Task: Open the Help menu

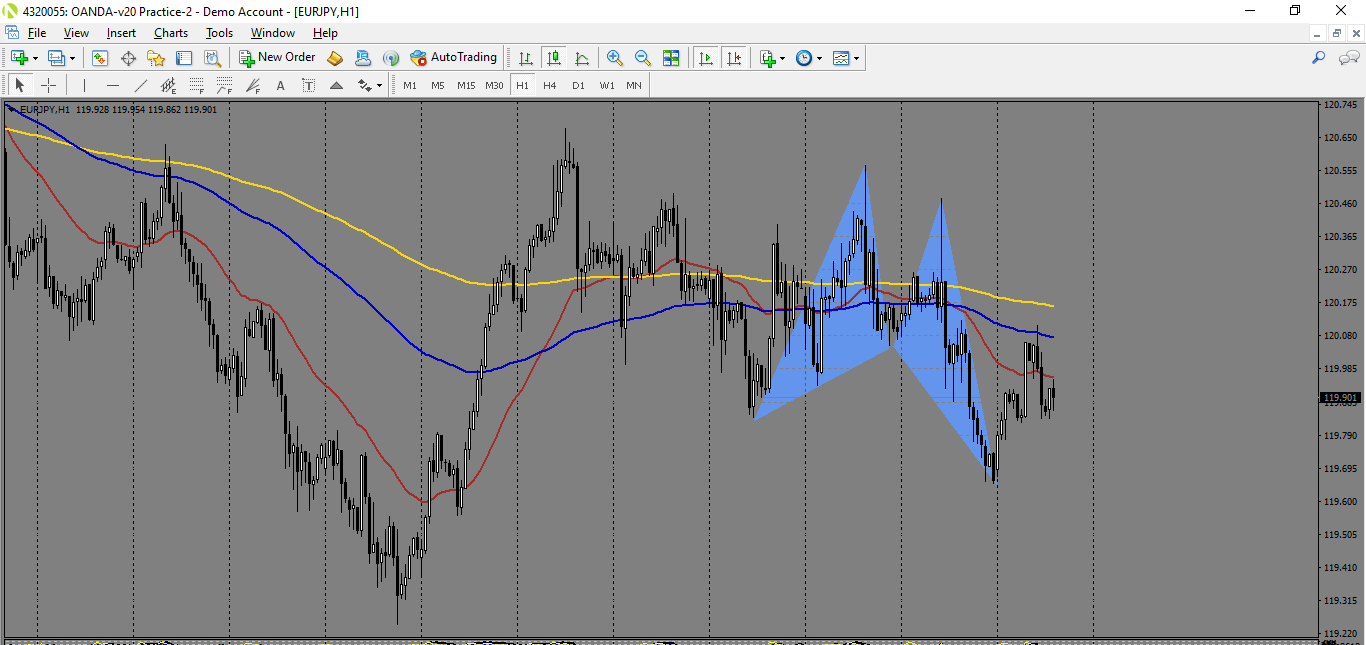Action: [x=325, y=33]
